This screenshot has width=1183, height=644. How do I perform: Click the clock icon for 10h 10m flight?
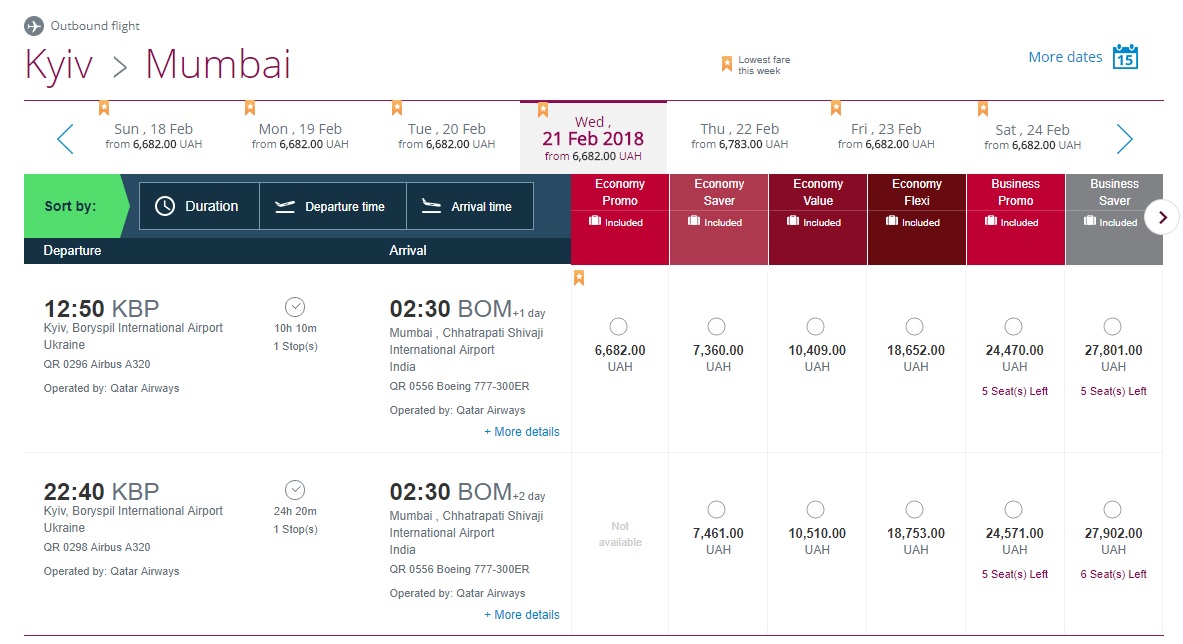coord(295,307)
